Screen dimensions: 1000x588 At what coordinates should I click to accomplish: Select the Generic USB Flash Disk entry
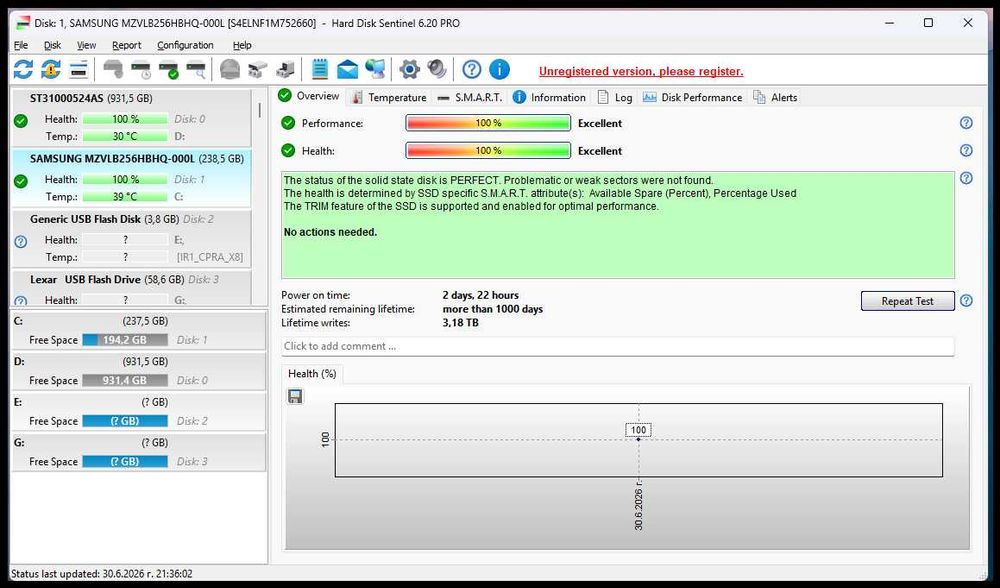131,239
